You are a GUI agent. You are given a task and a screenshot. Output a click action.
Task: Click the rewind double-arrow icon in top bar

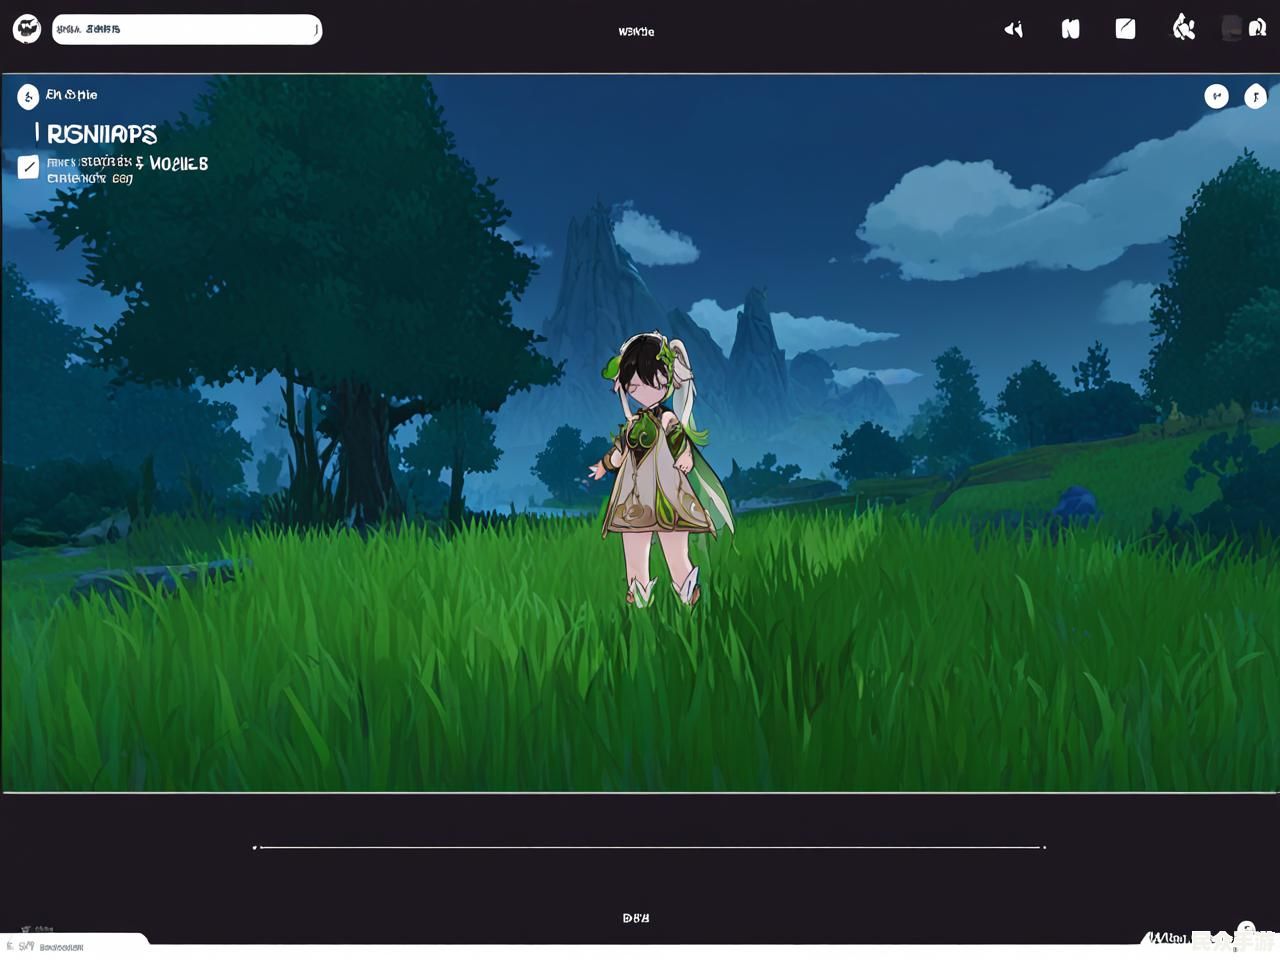(x=1013, y=29)
